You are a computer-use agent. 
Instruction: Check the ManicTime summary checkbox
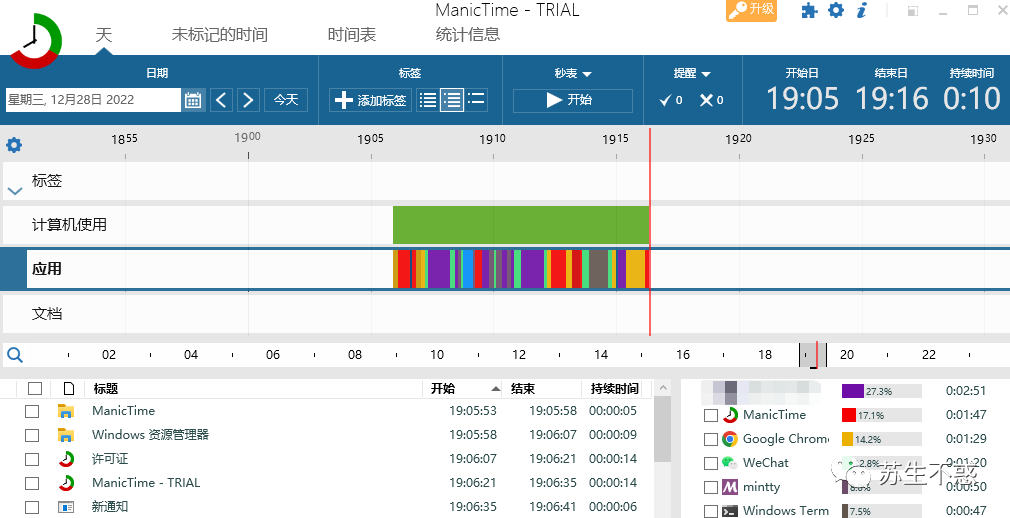pos(710,416)
